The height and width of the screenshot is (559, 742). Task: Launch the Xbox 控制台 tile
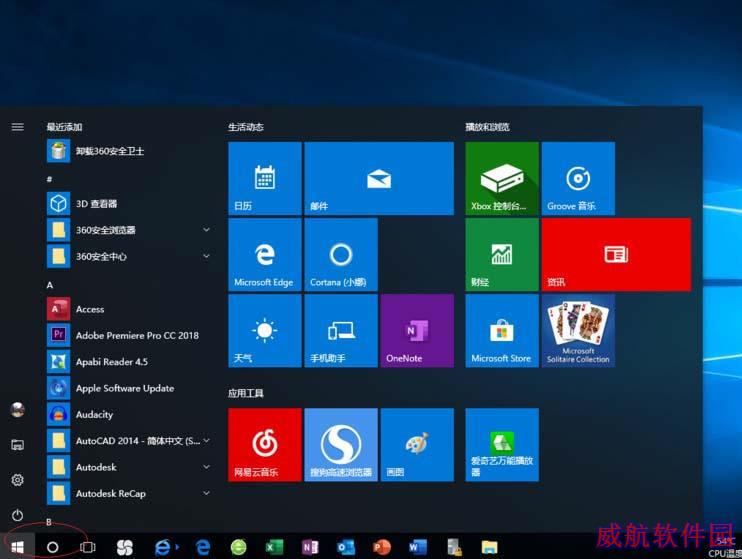pos(502,178)
